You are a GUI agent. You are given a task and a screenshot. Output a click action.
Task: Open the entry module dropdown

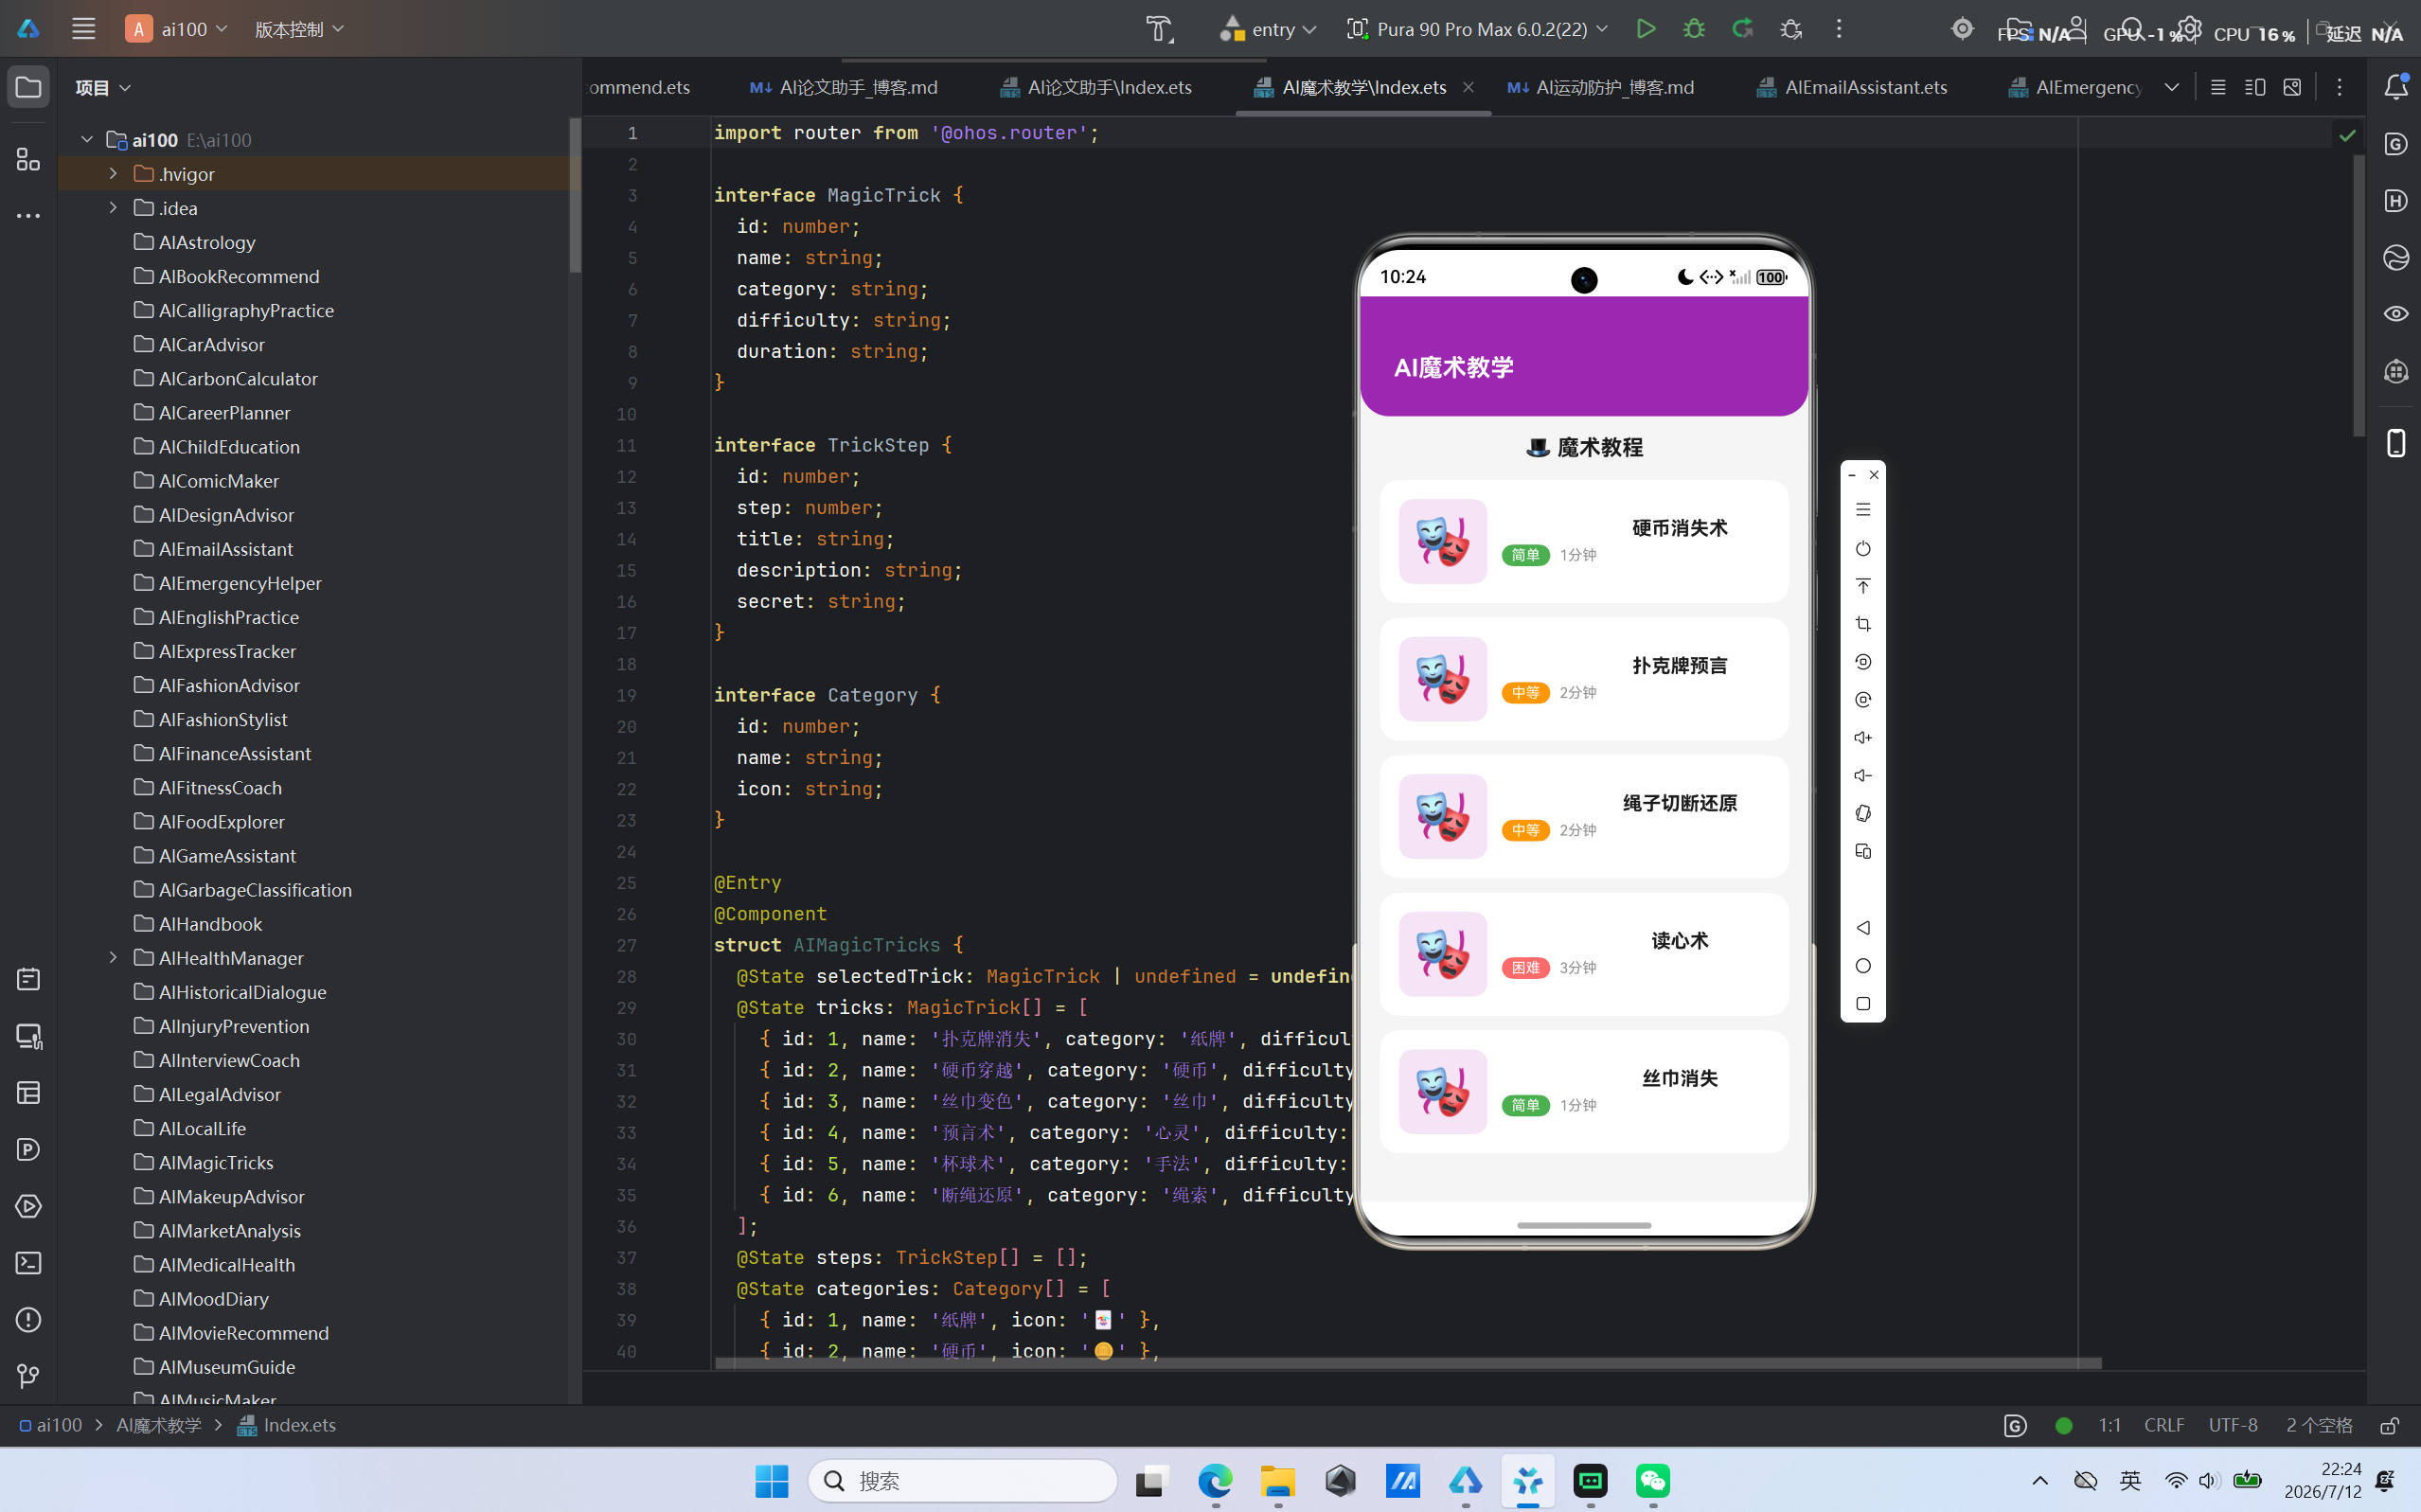pos(1267,29)
